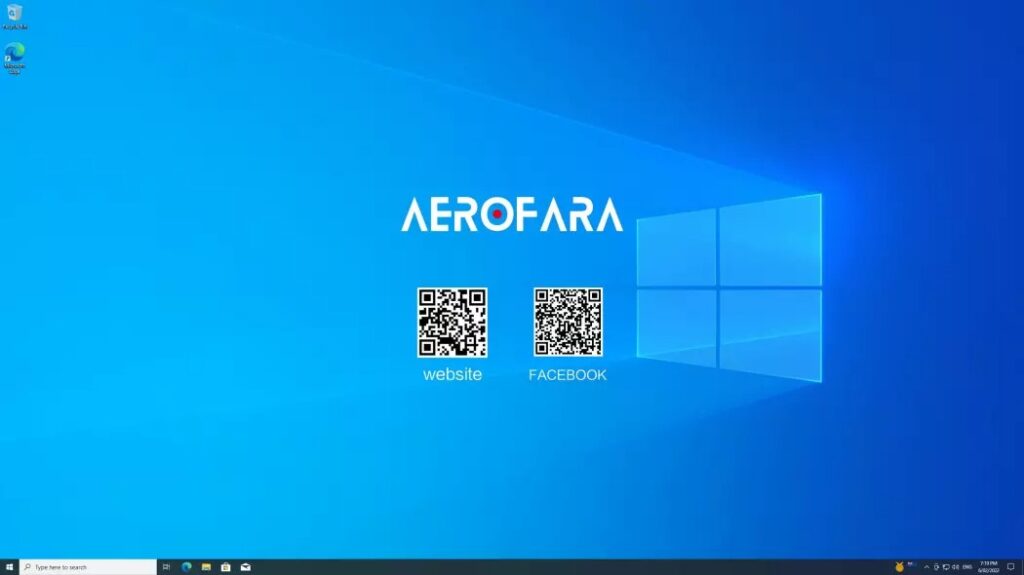Switch the ENG input language indicator
This screenshot has width=1024, height=575.
pos(968,567)
